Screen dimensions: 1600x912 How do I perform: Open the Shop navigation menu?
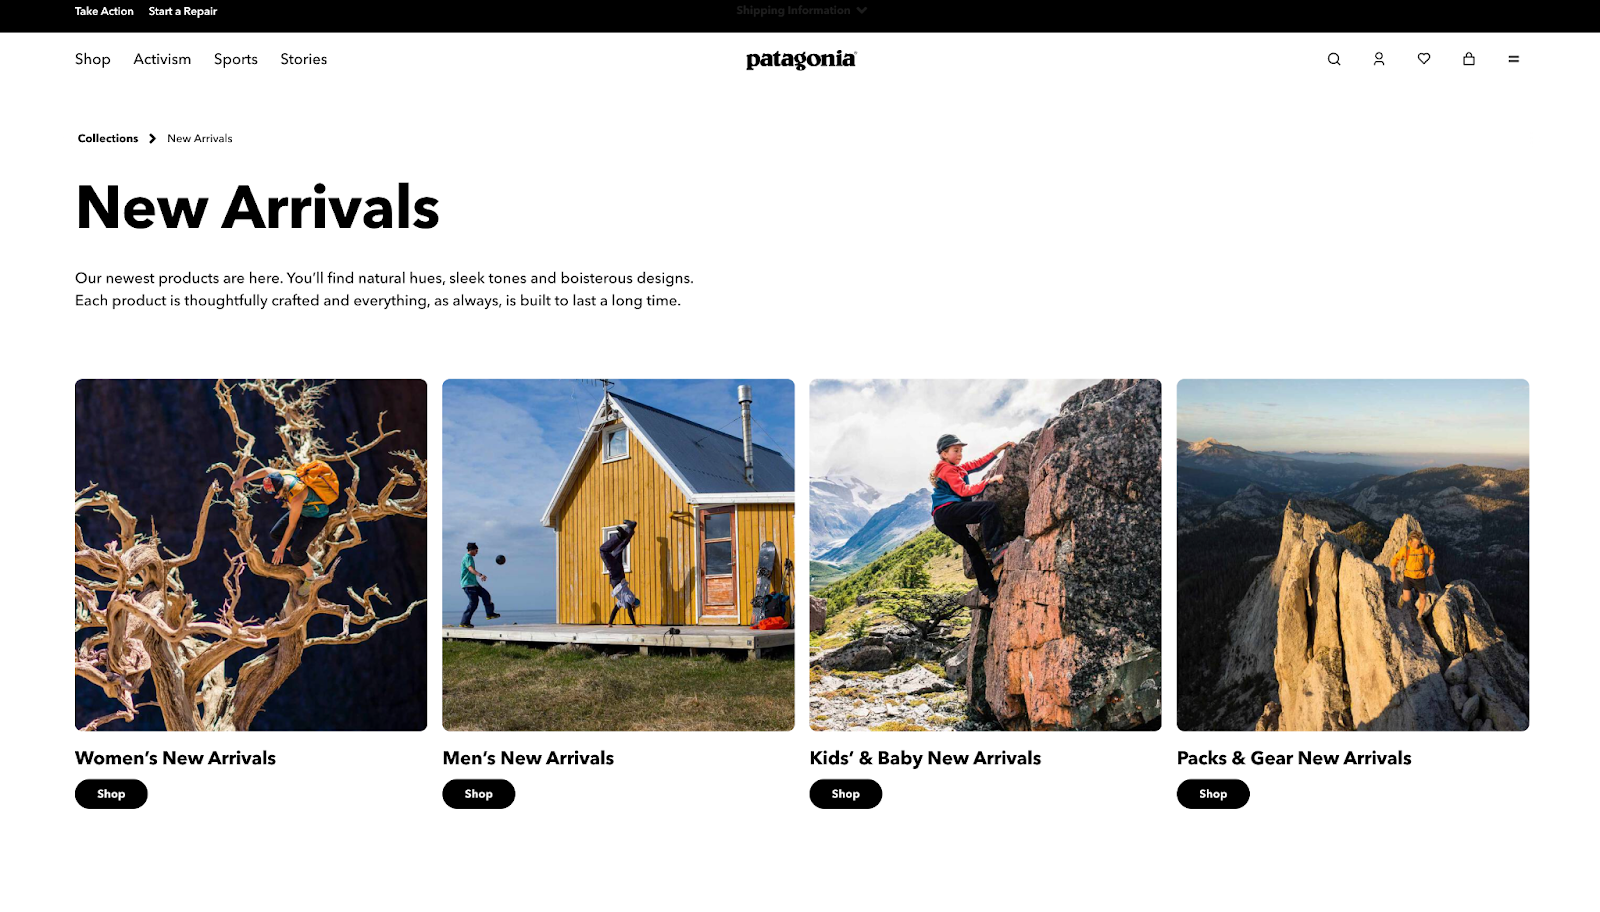[x=93, y=59]
